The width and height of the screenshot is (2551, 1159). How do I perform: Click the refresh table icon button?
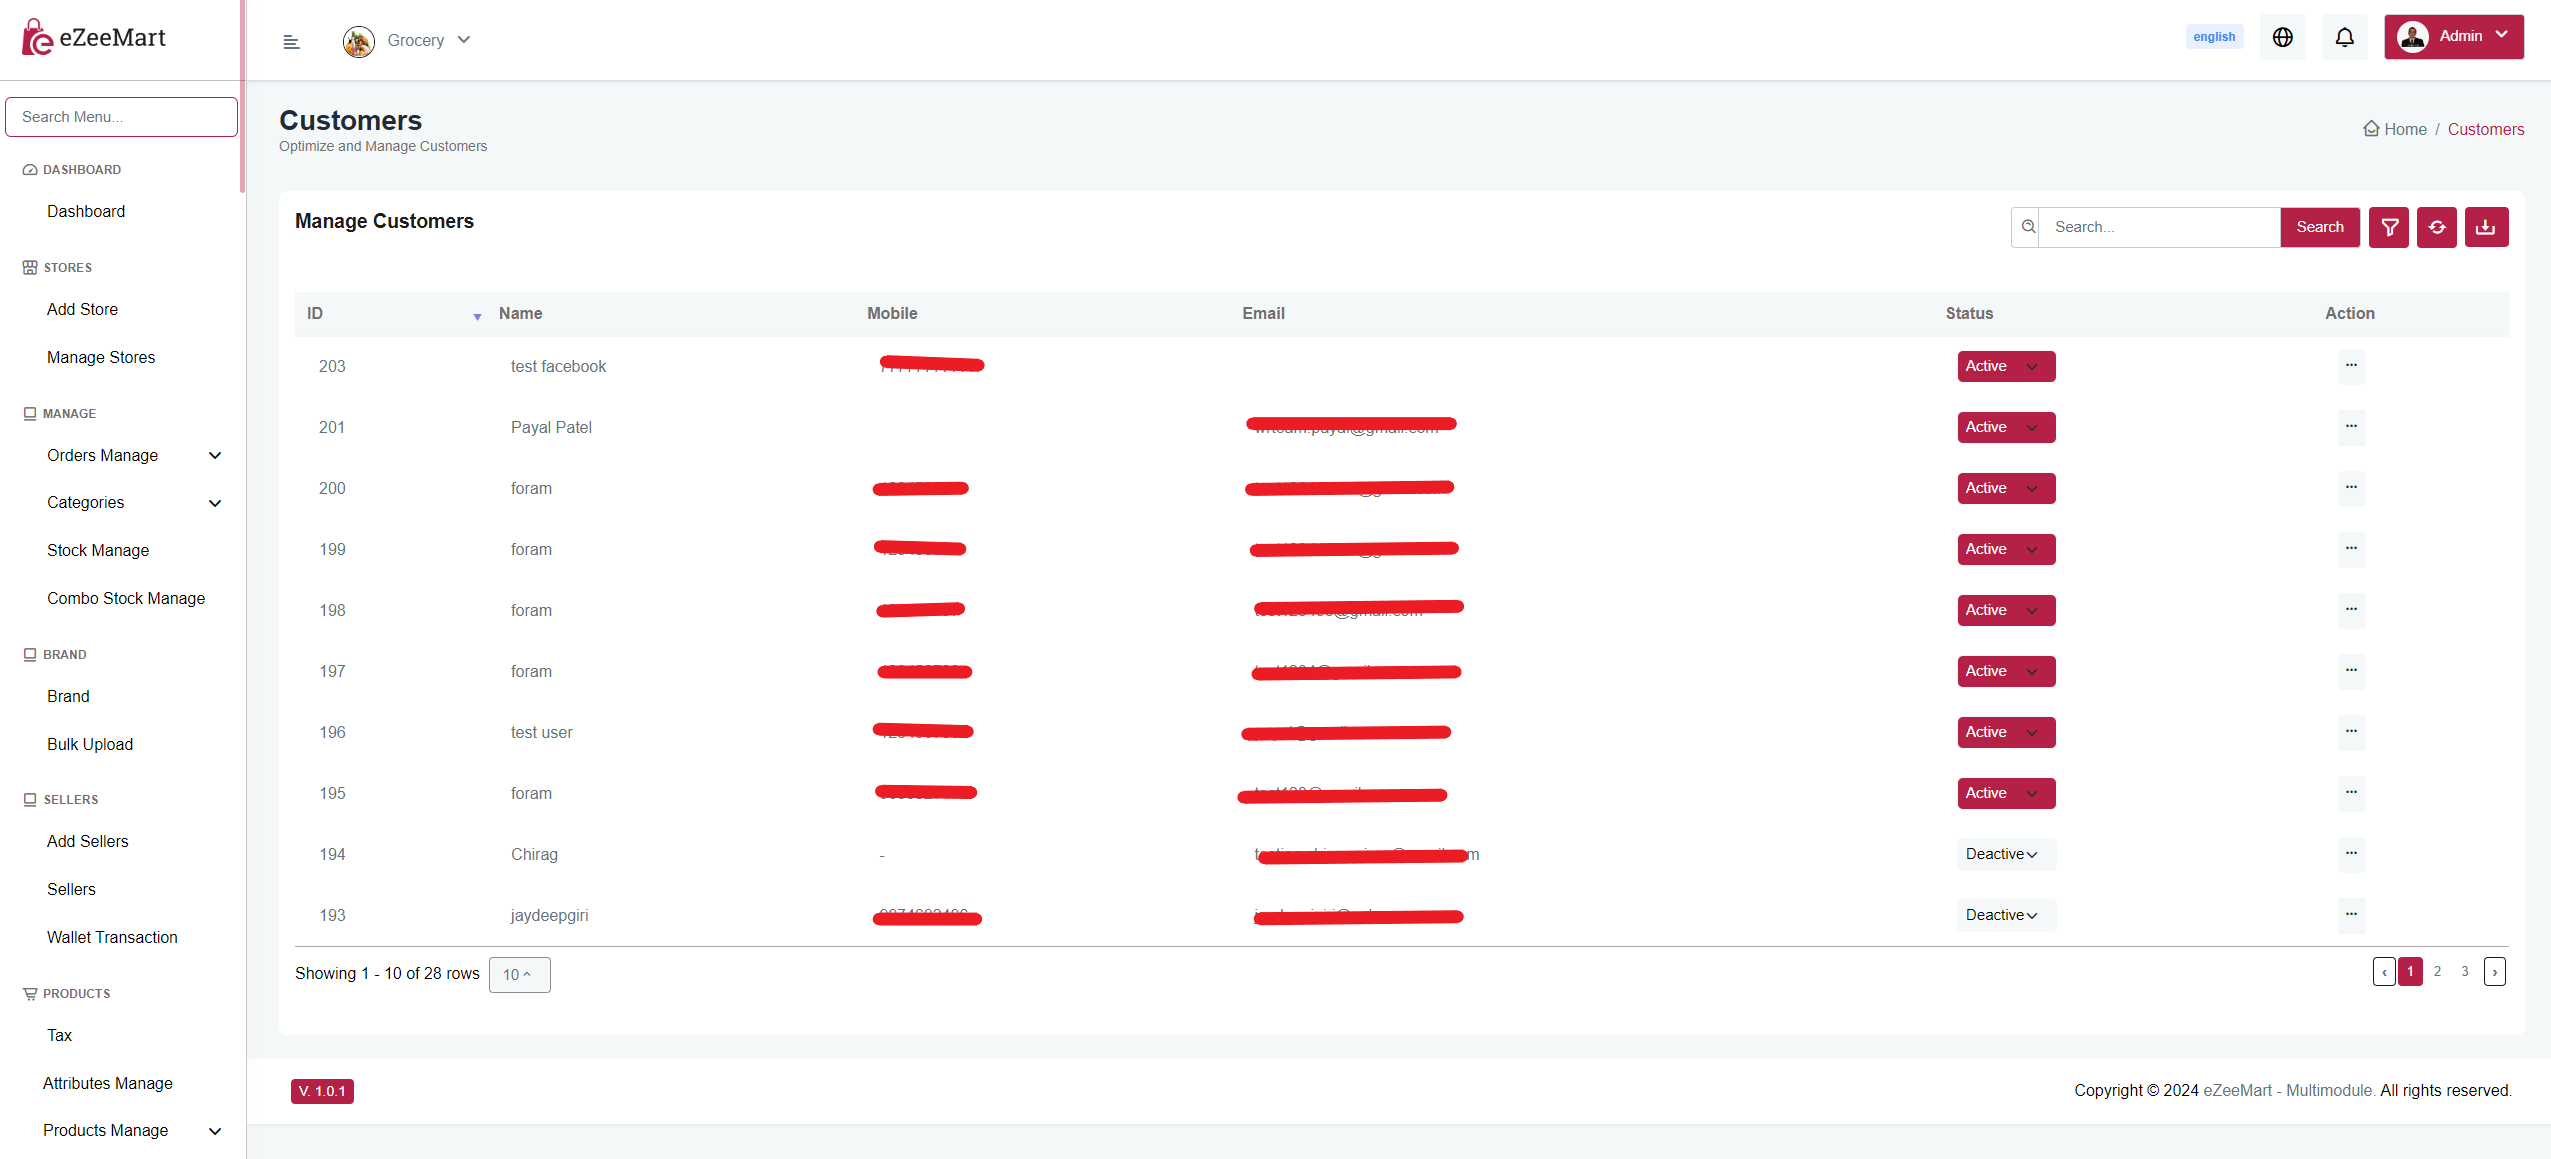(2437, 227)
